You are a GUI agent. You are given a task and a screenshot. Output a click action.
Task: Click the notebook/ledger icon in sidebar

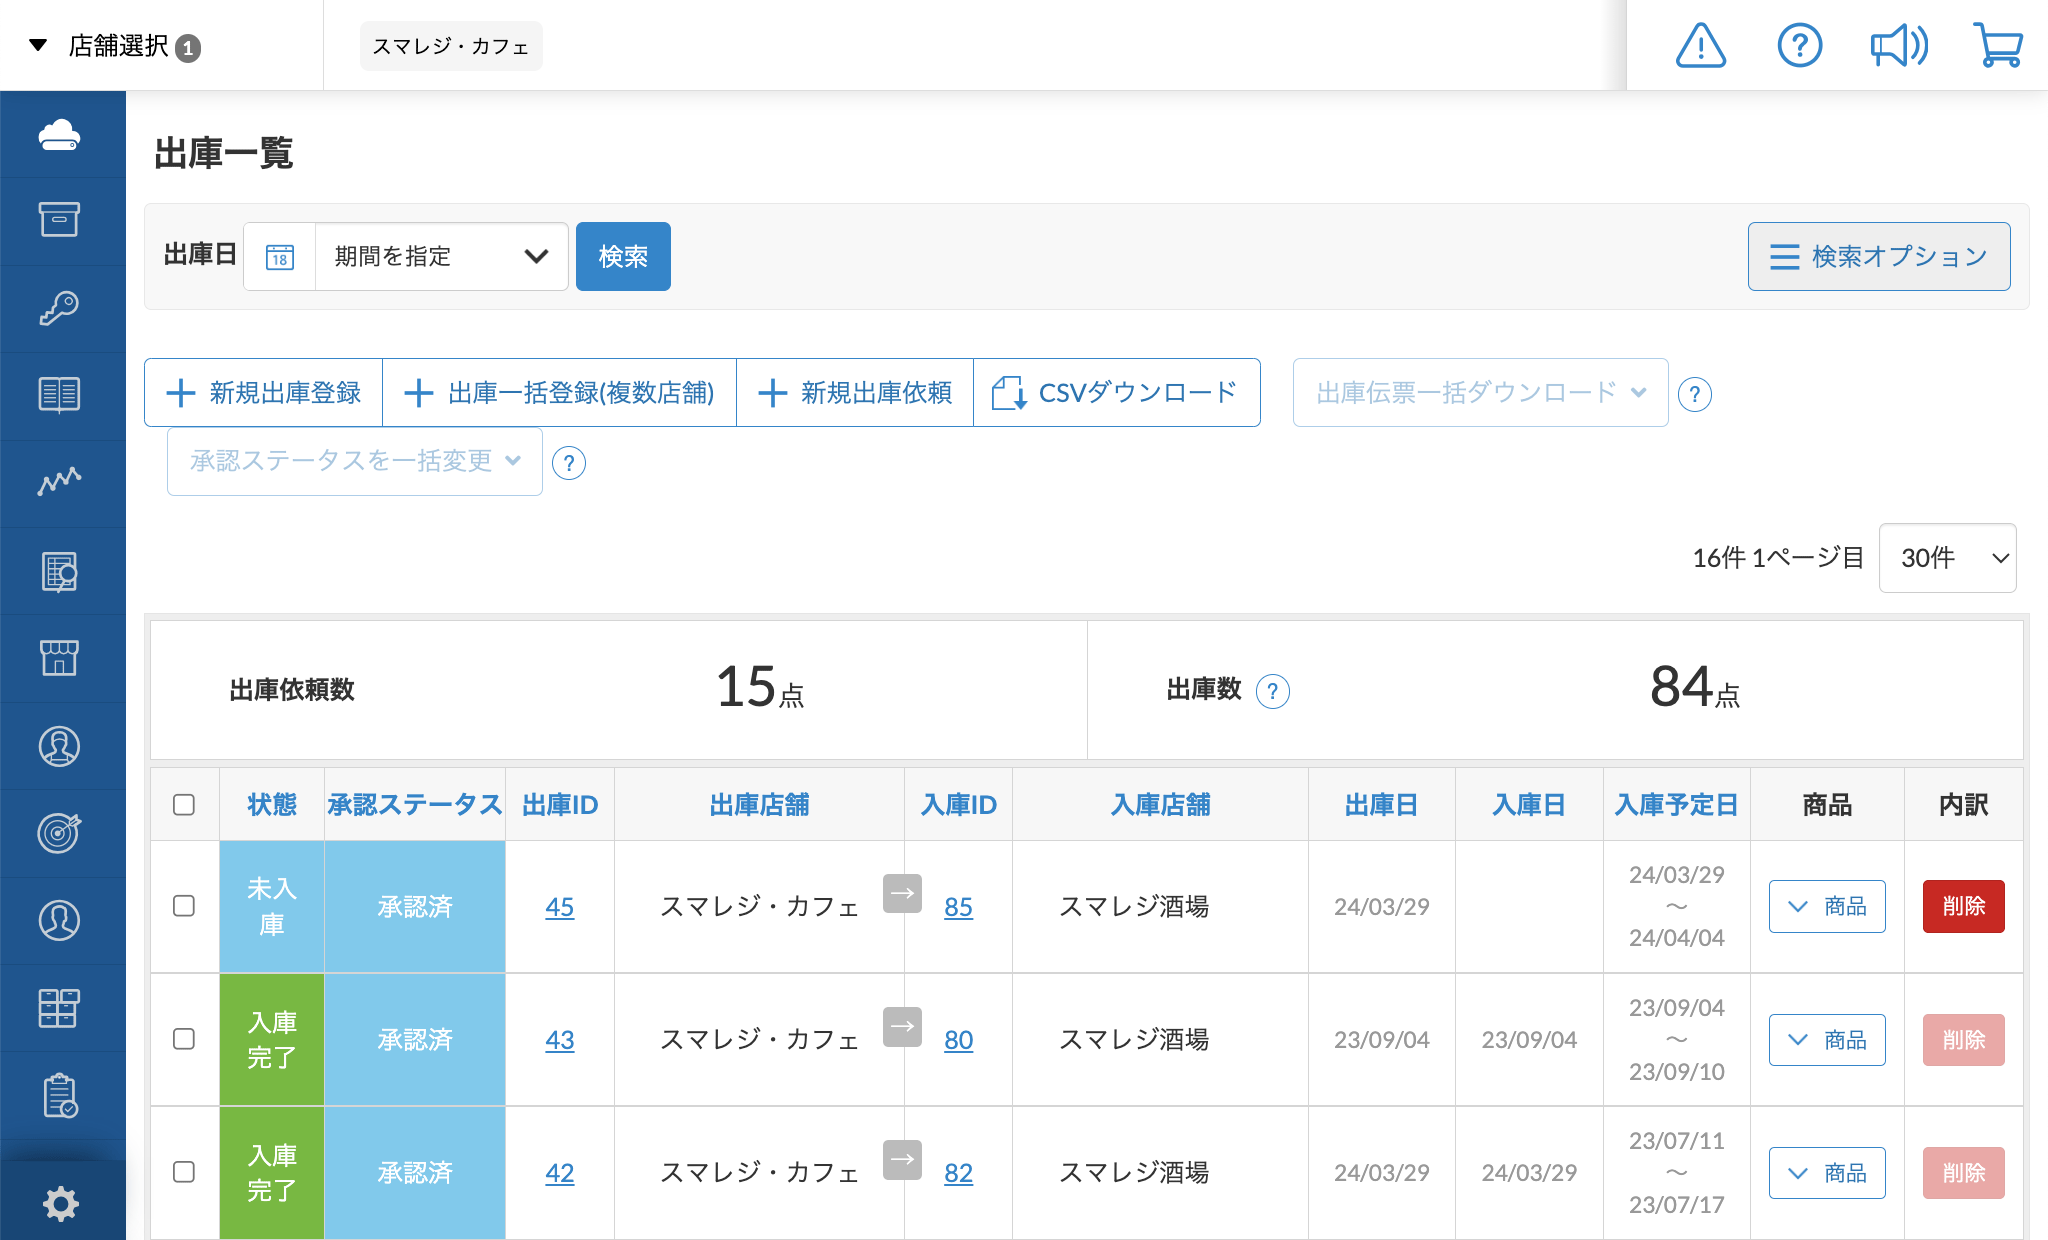pos(59,395)
